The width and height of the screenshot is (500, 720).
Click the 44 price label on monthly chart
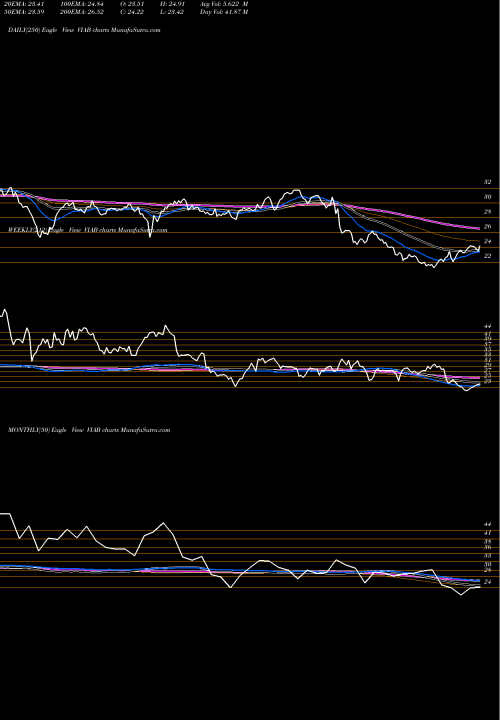pyautogui.click(x=487, y=524)
